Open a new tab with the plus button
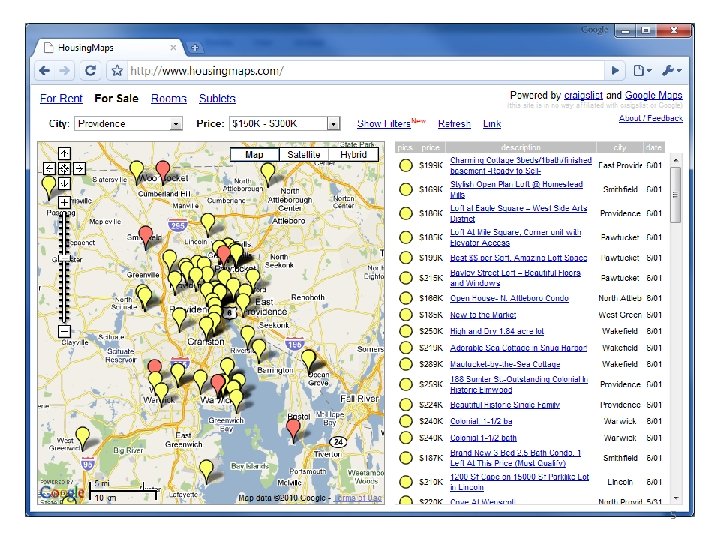This screenshot has height=540, width=720. tap(195, 48)
